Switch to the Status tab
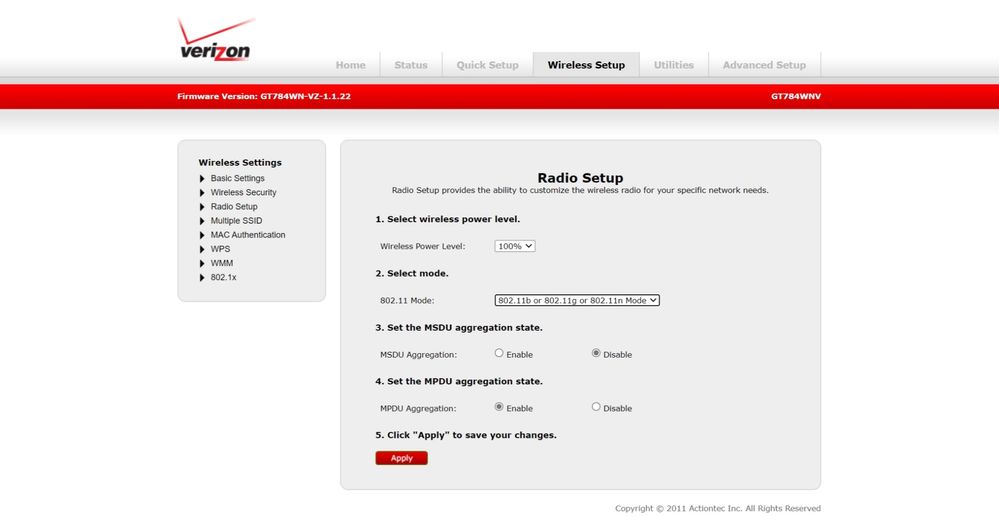This screenshot has width=999, height=517. pos(410,65)
